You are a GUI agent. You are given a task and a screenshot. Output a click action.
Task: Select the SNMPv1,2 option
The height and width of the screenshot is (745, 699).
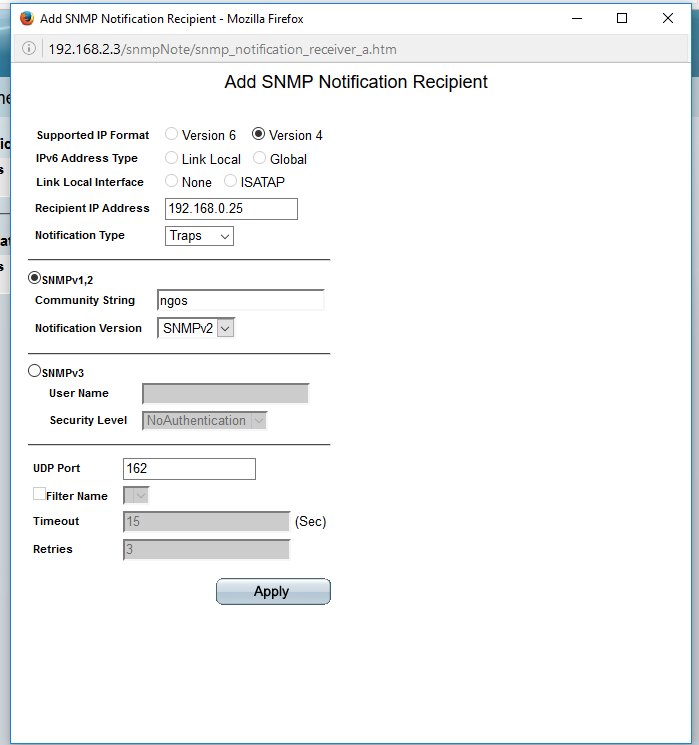pyautogui.click(x=35, y=278)
